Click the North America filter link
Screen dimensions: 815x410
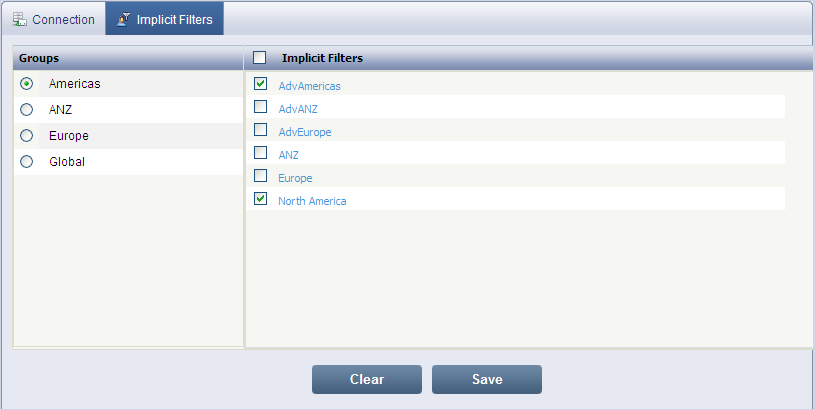pyautogui.click(x=312, y=201)
